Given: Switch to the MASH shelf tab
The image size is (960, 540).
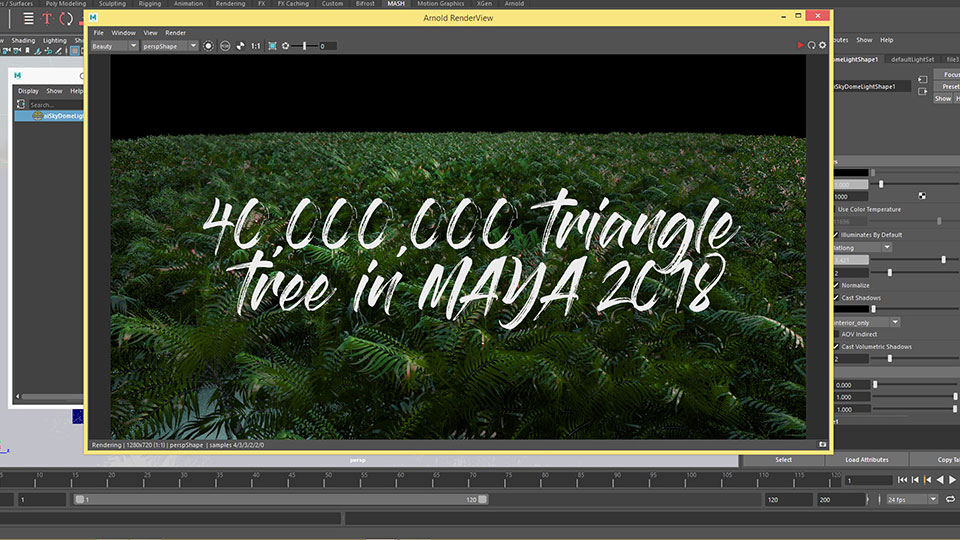Looking at the screenshot, I should point(396,4).
